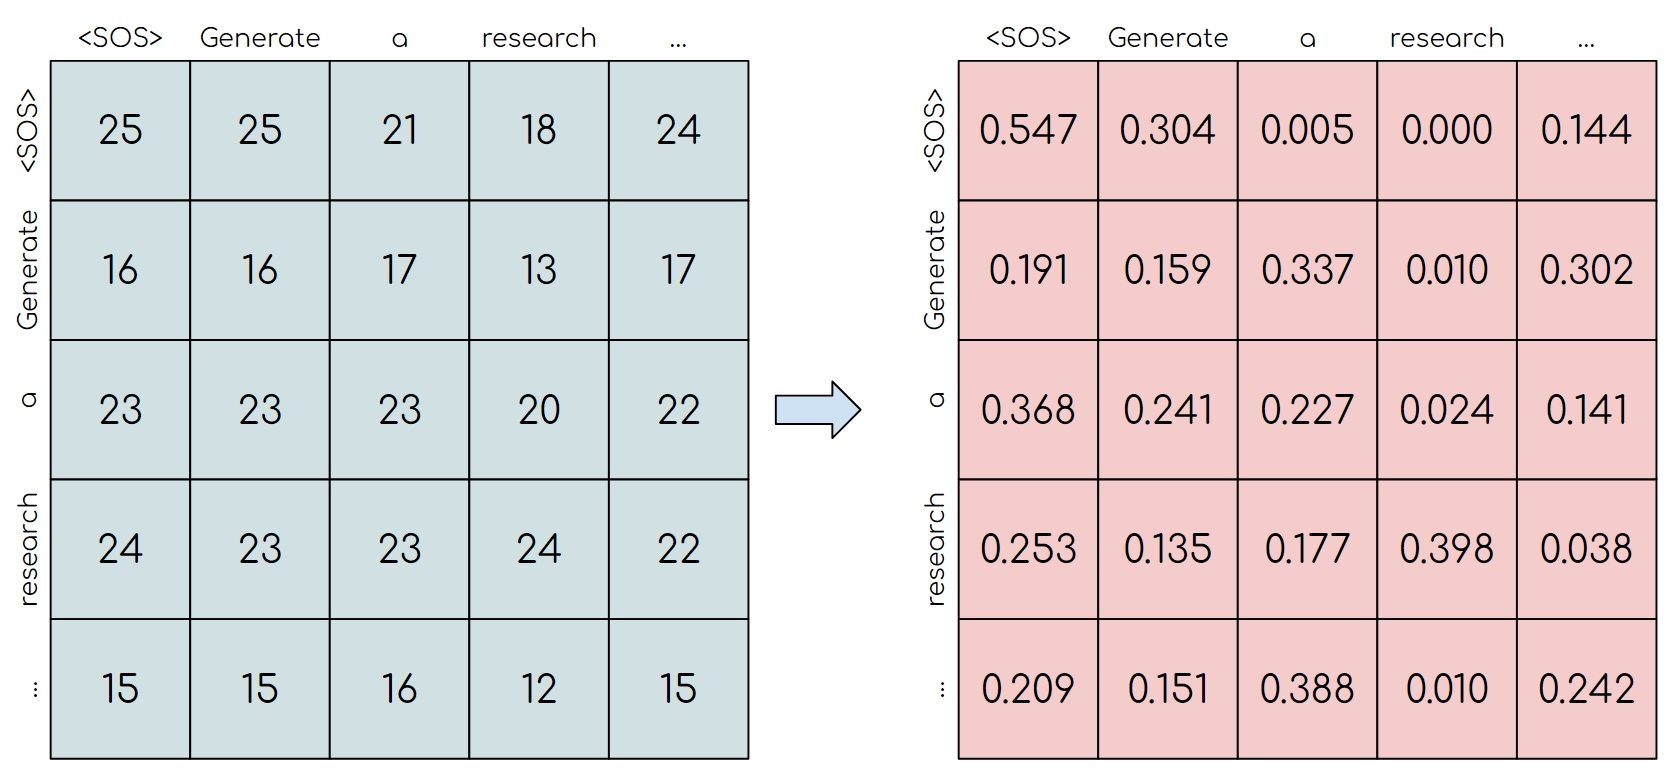Image resolution: width=1677 pixels, height=782 pixels.
Task: Click the cell with value 0.000
Action: [x=1446, y=130]
